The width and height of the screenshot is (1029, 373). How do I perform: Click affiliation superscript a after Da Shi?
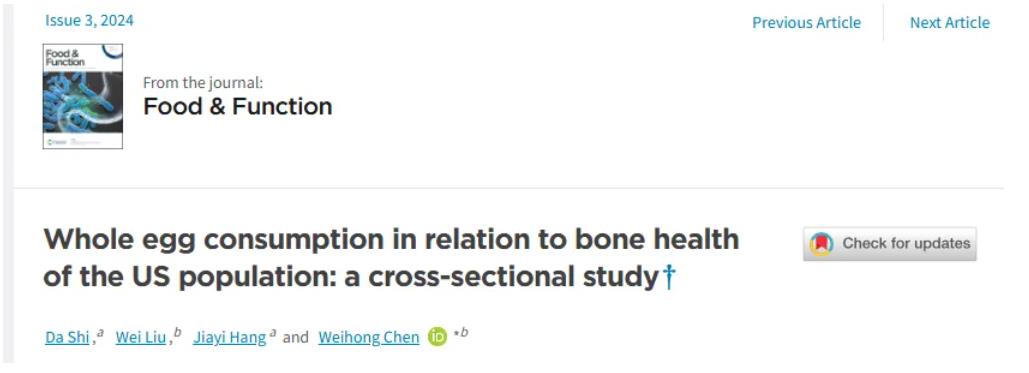pos(100,334)
